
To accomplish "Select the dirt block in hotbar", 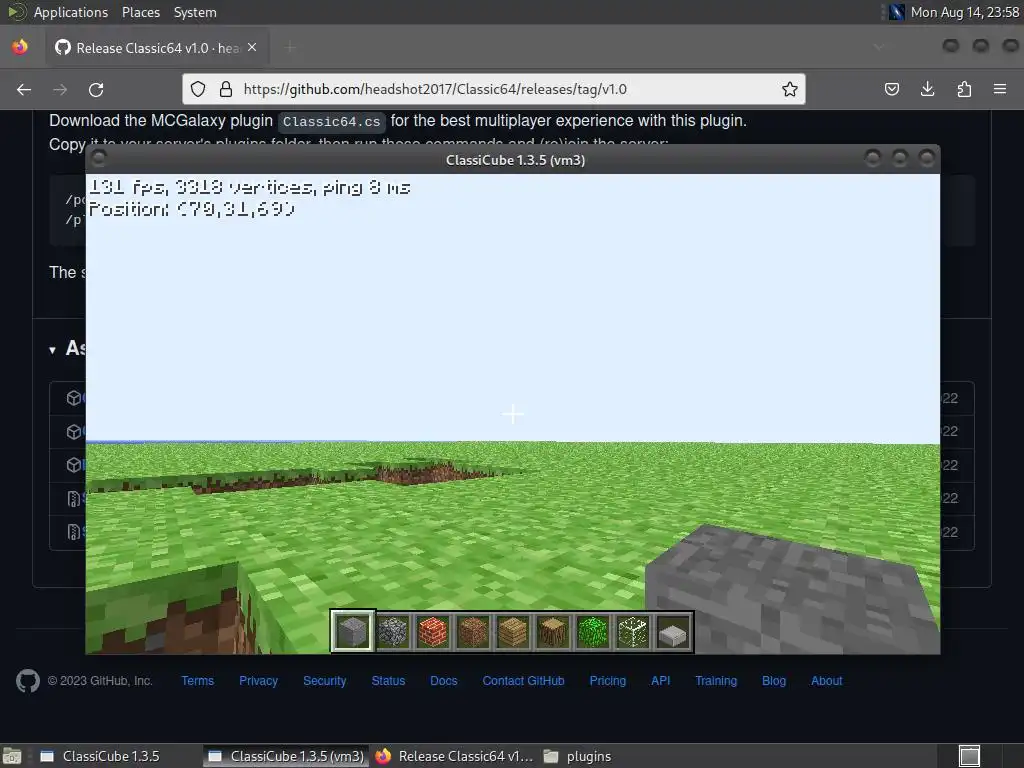I will coord(473,632).
